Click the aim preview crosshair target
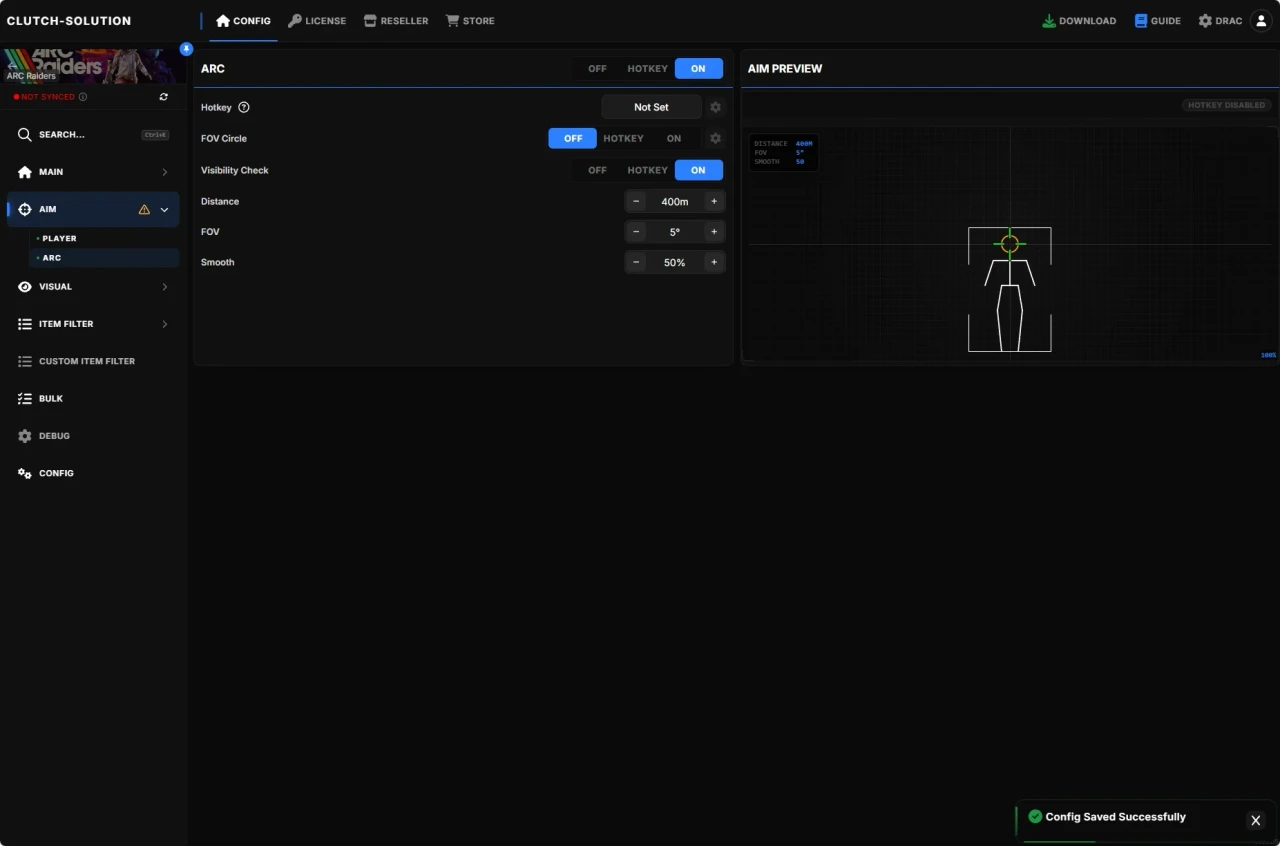This screenshot has width=1280, height=846. click(x=1009, y=243)
